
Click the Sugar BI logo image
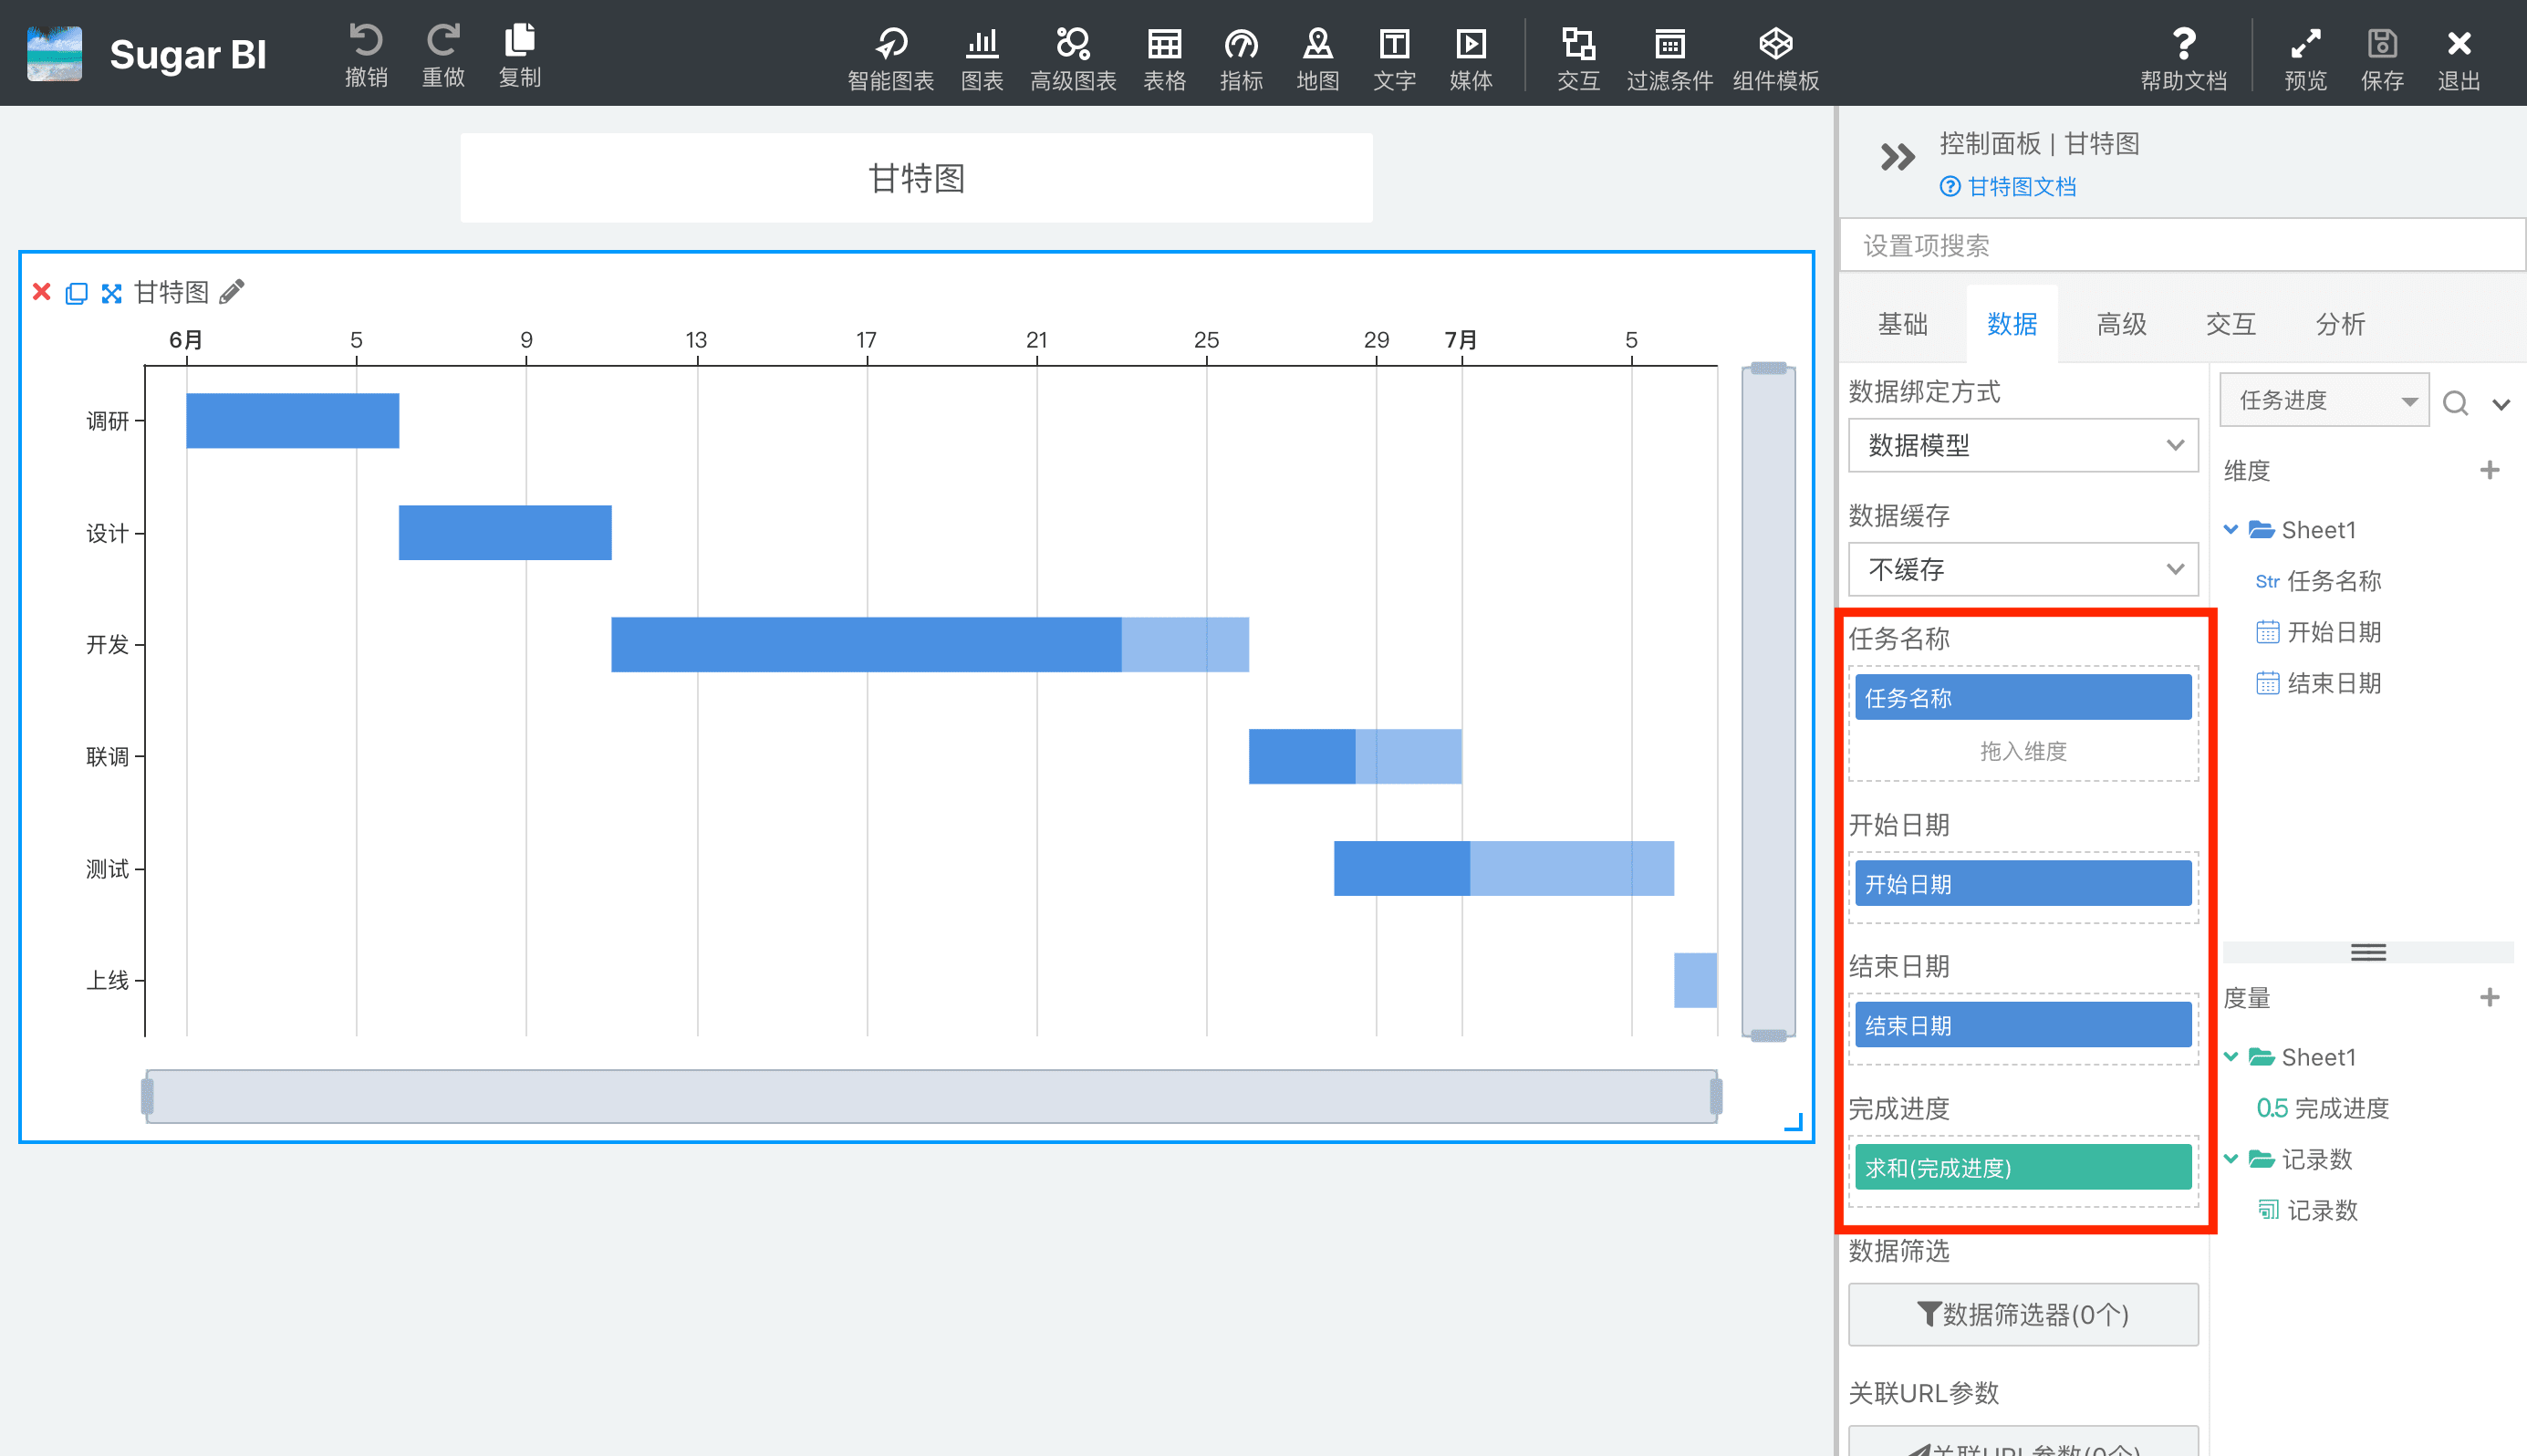(54, 53)
